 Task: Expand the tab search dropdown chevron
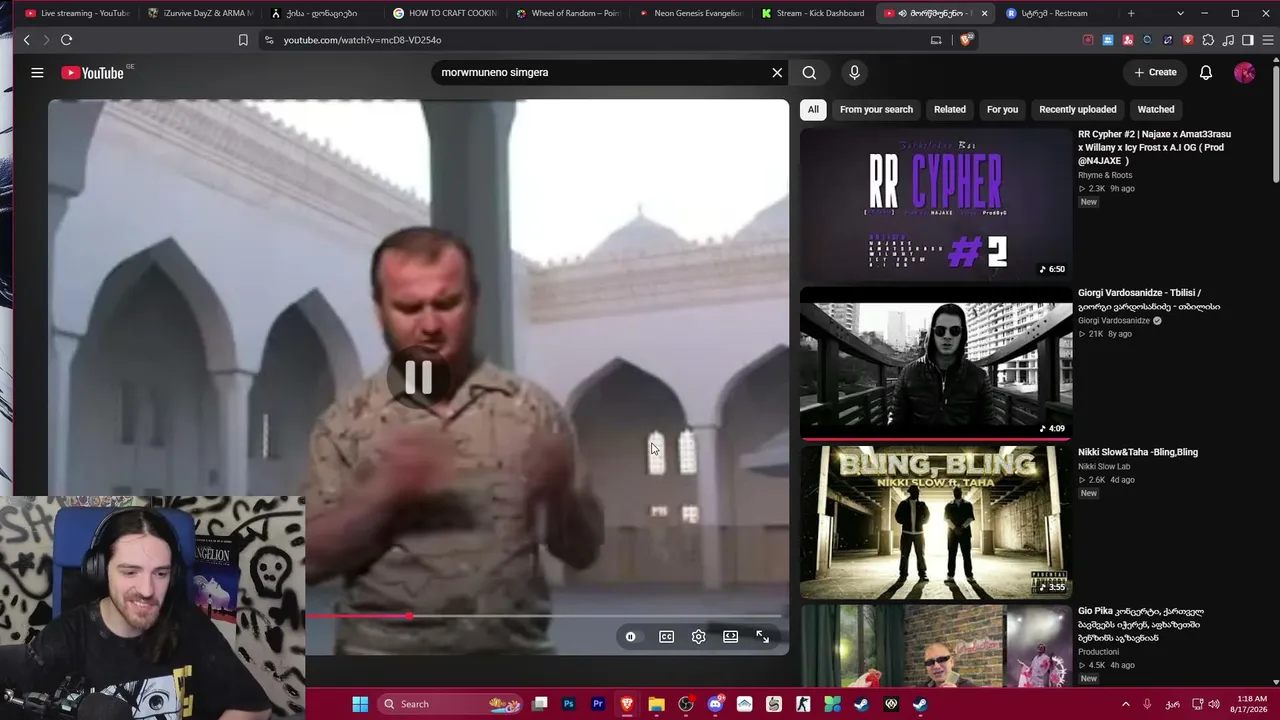tap(1180, 13)
